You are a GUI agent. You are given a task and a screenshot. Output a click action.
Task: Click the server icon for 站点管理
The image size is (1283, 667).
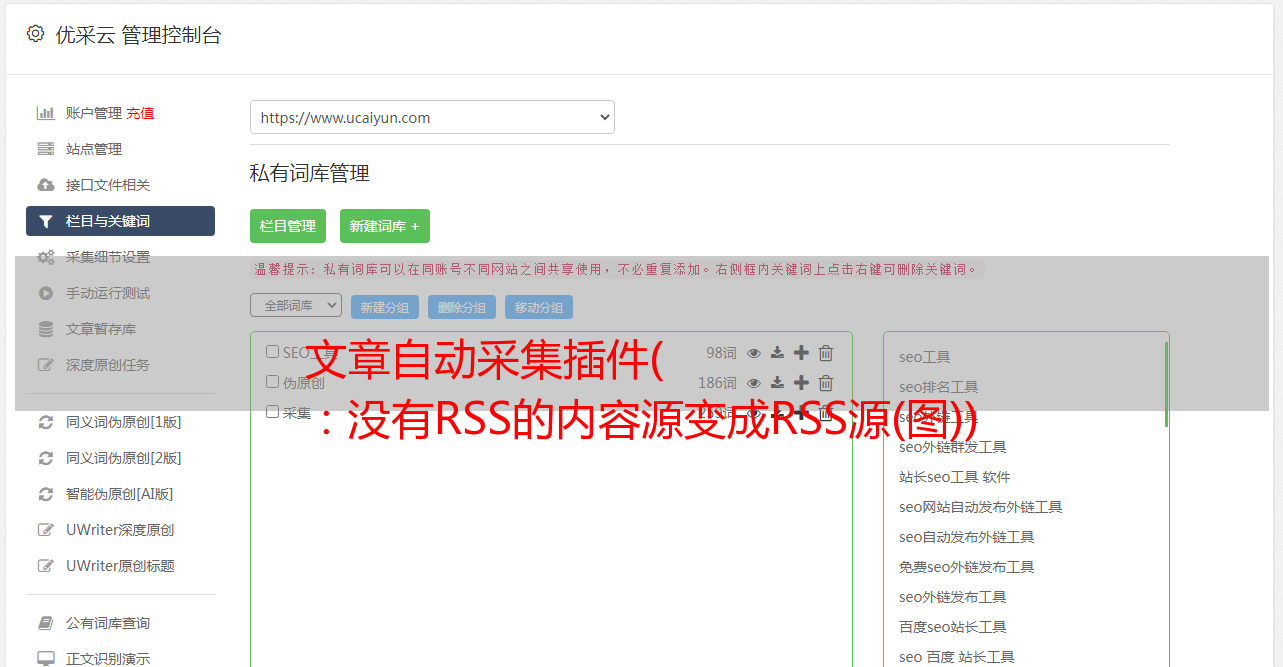pyautogui.click(x=46, y=149)
